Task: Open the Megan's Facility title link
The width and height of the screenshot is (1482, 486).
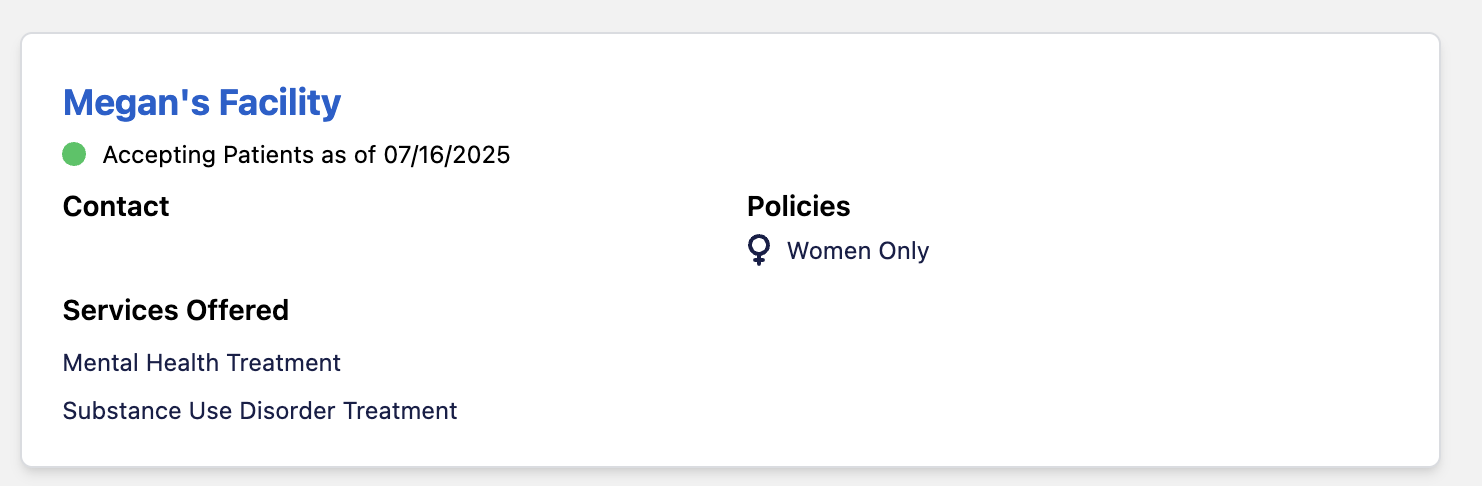Action: tap(201, 103)
